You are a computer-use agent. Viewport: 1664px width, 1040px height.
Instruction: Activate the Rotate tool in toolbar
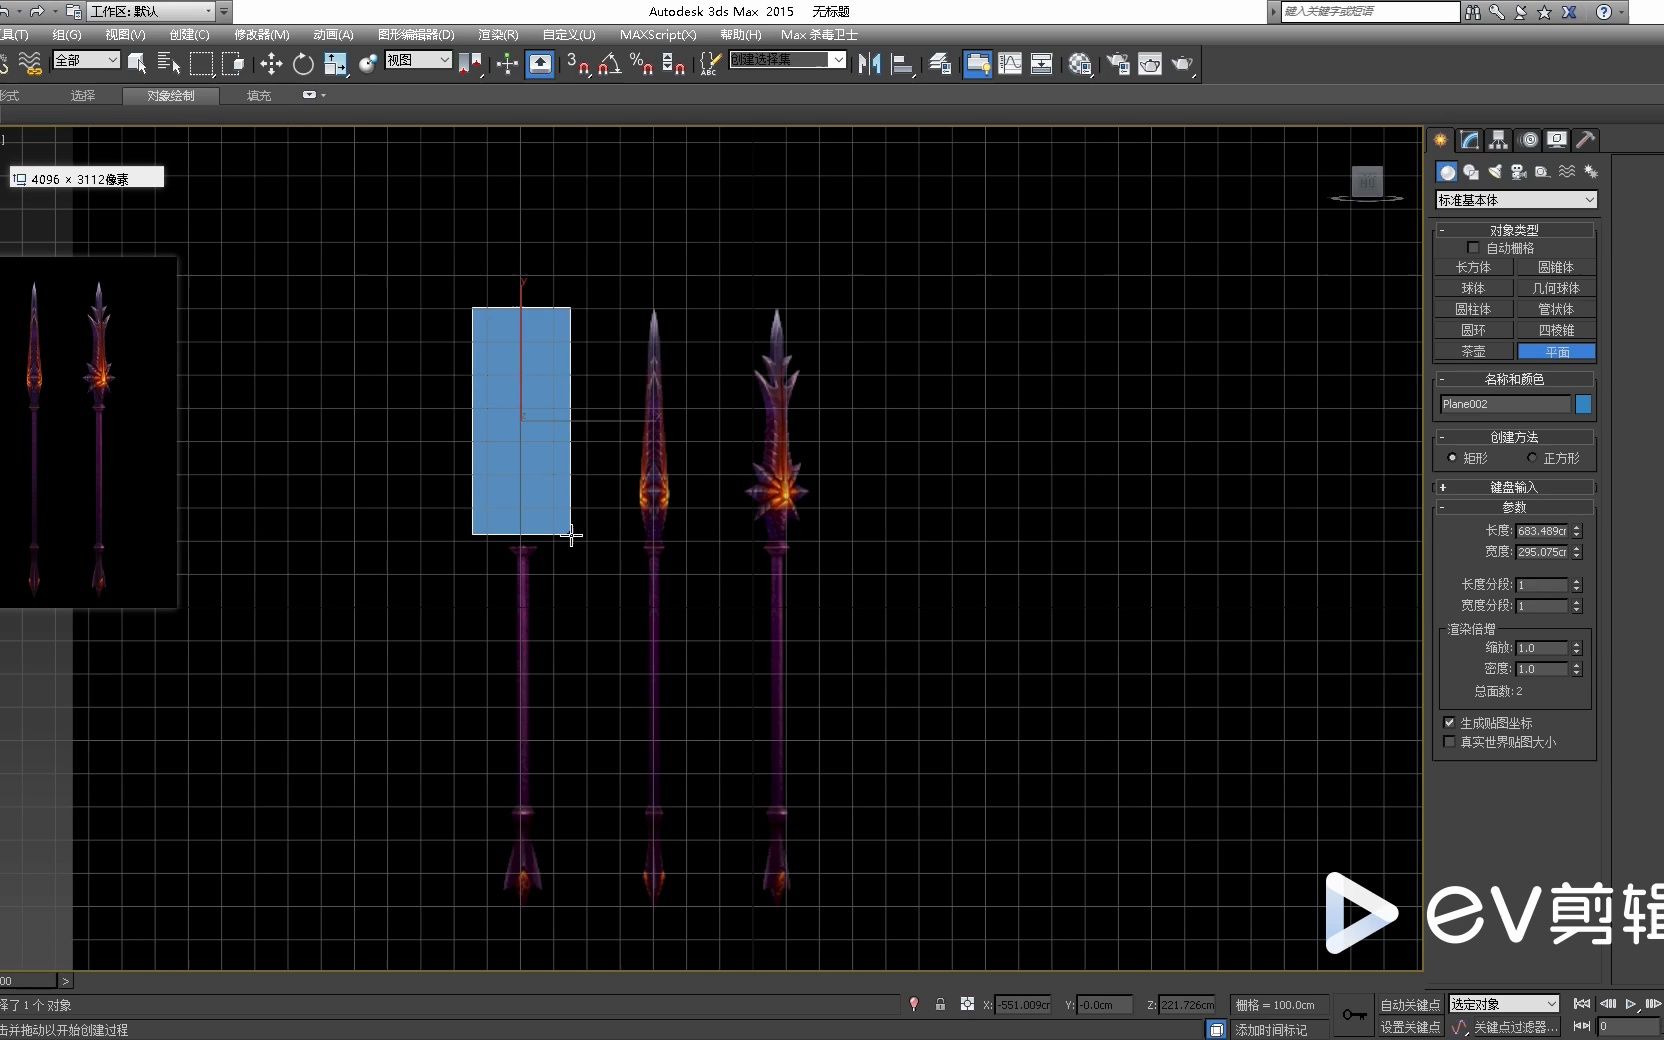(303, 64)
